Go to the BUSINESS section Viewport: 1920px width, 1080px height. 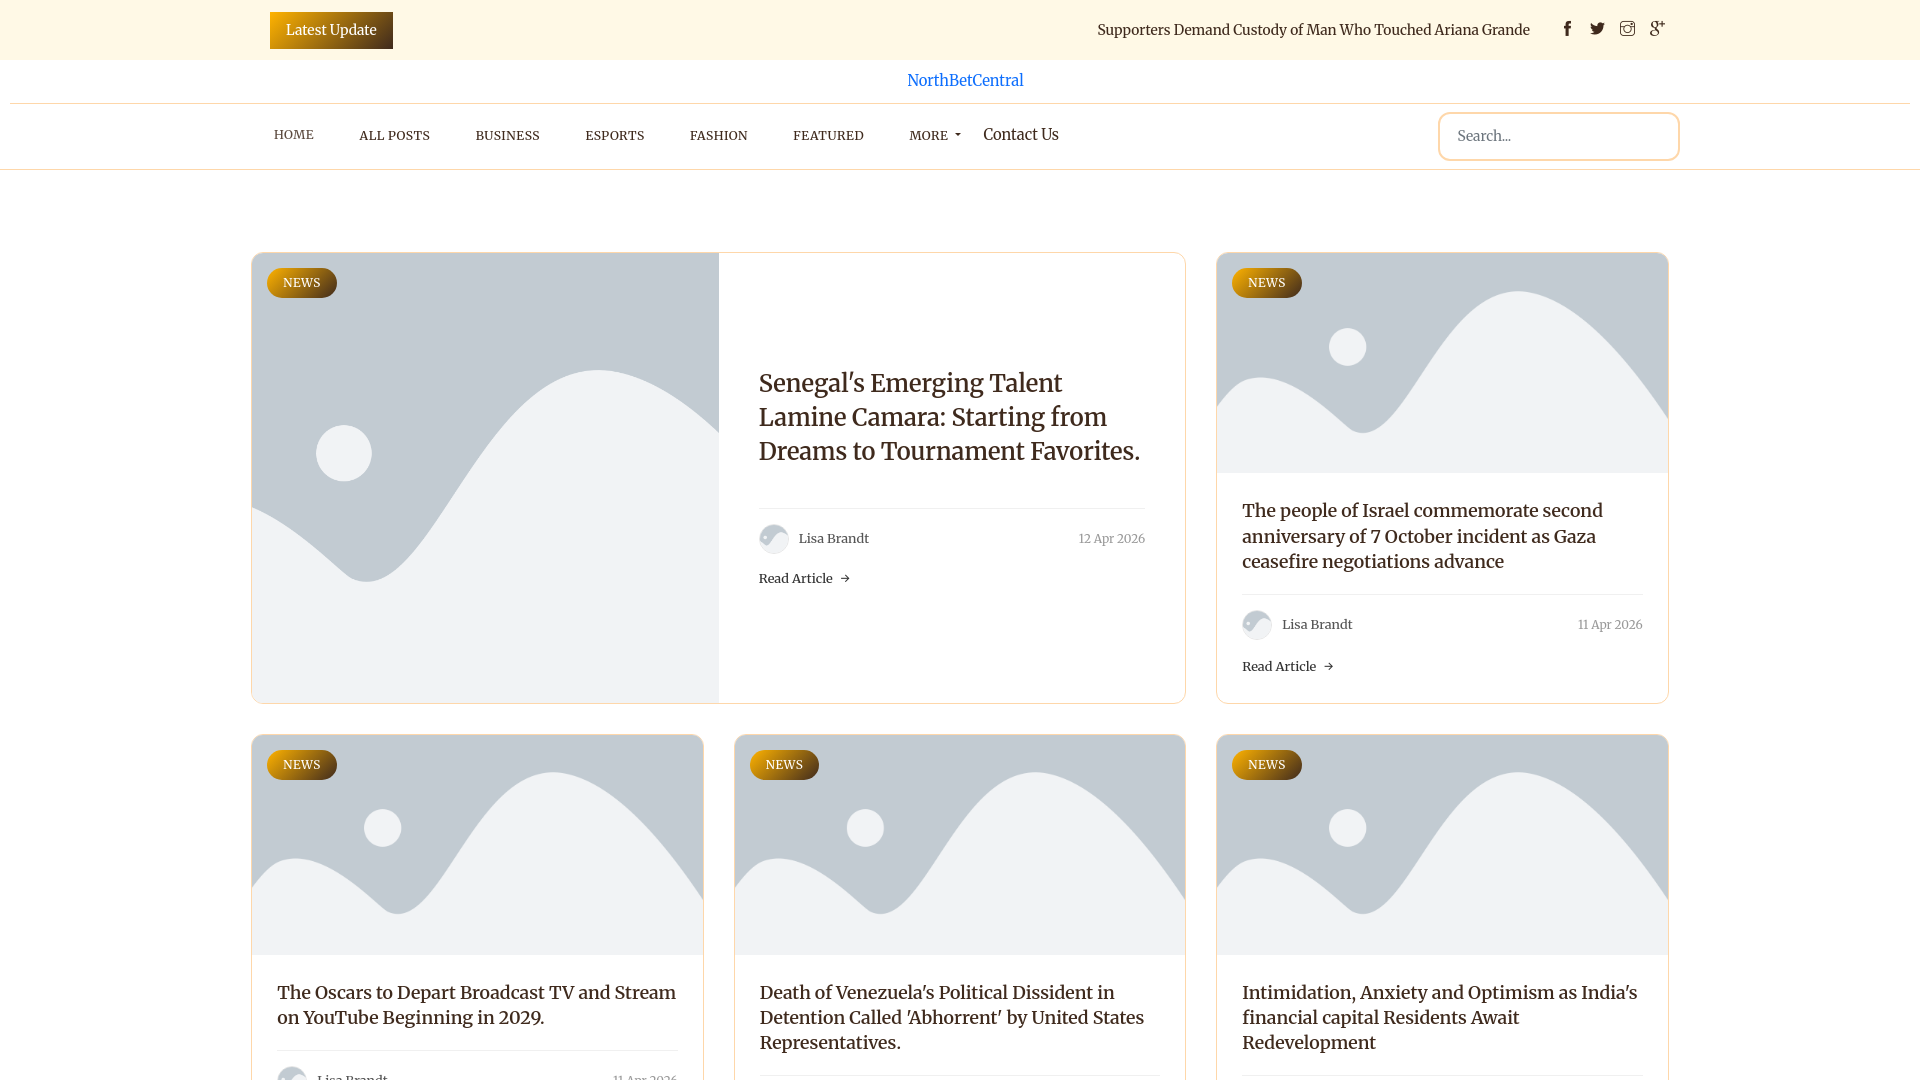click(507, 135)
